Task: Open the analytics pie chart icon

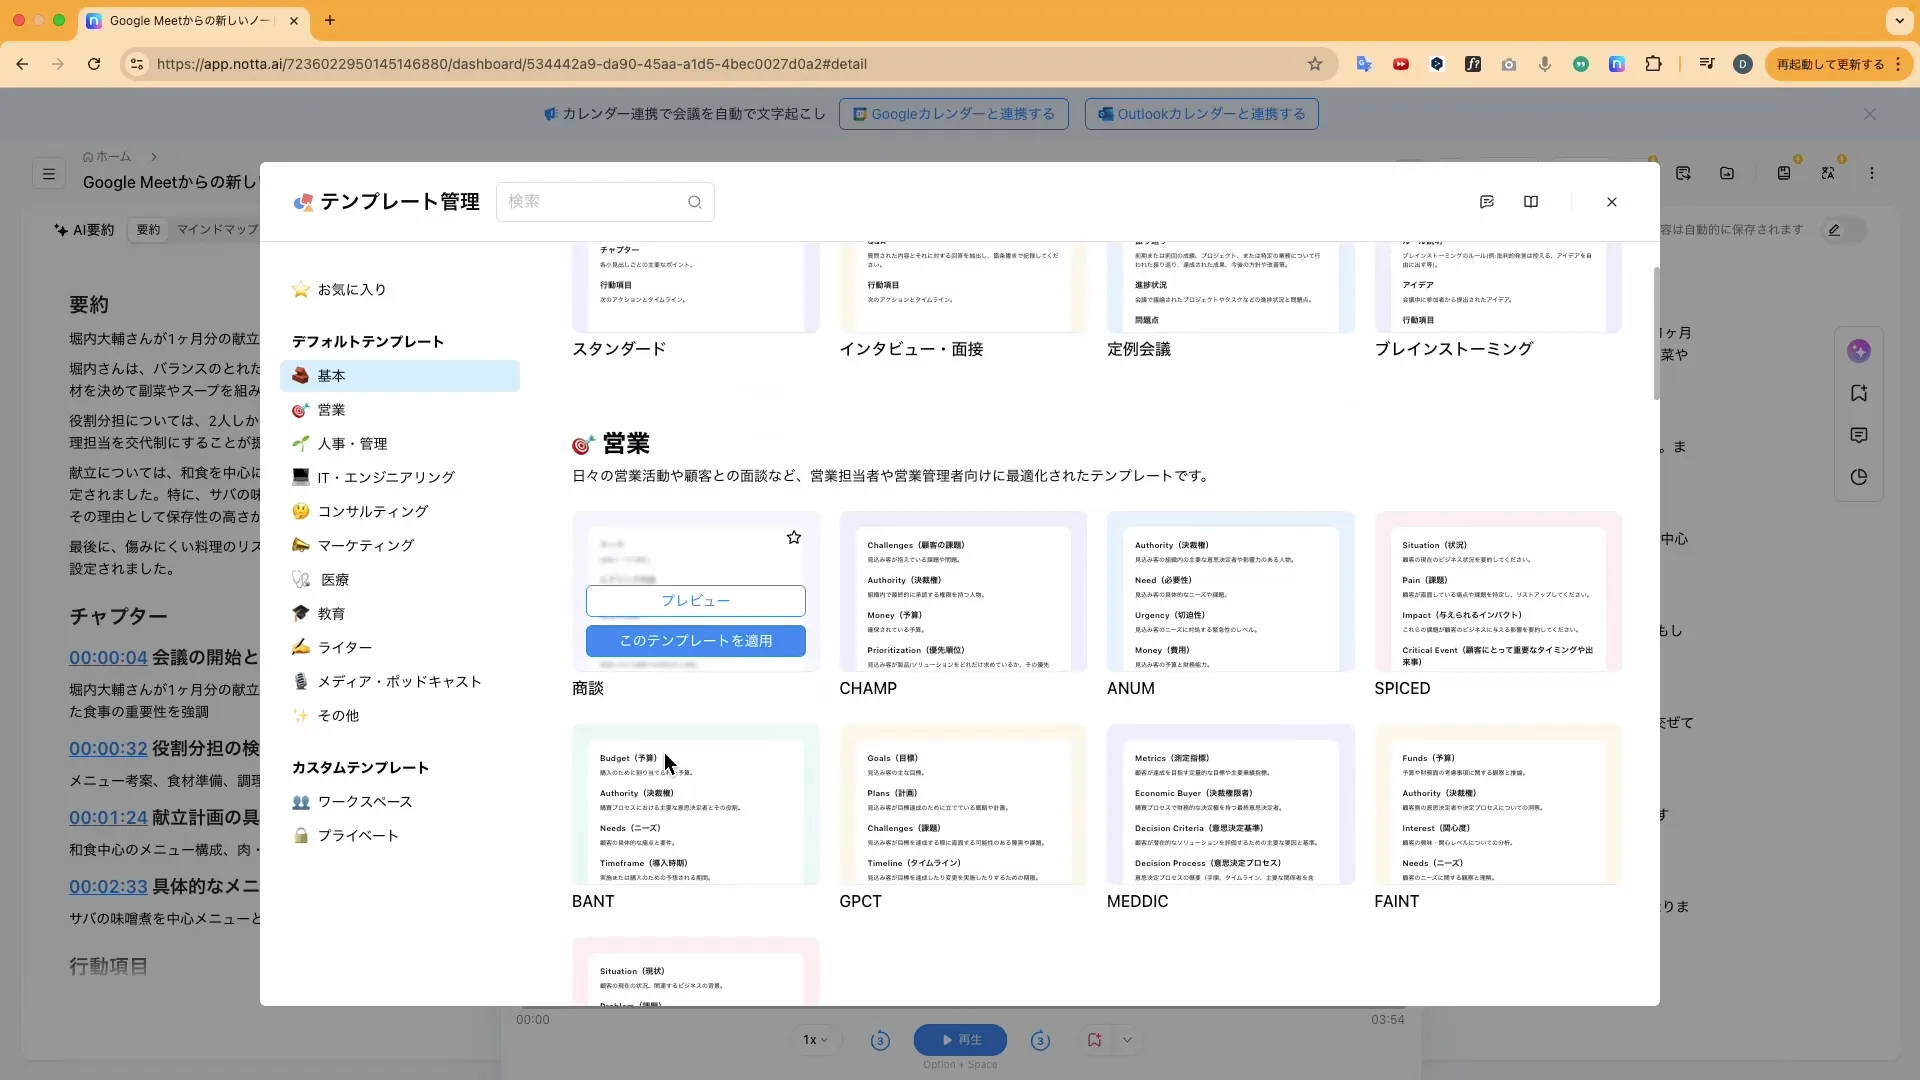Action: tap(1859, 478)
